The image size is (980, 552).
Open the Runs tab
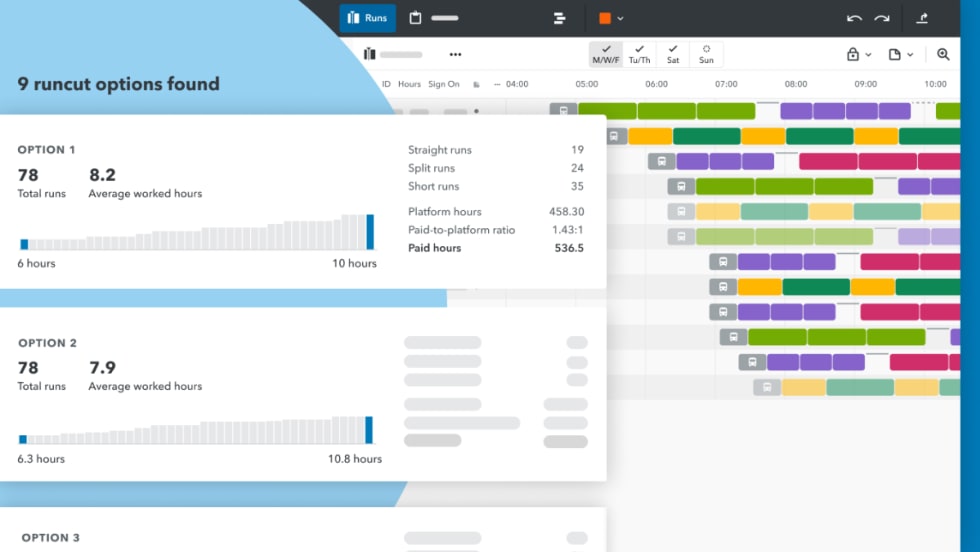[367, 18]
